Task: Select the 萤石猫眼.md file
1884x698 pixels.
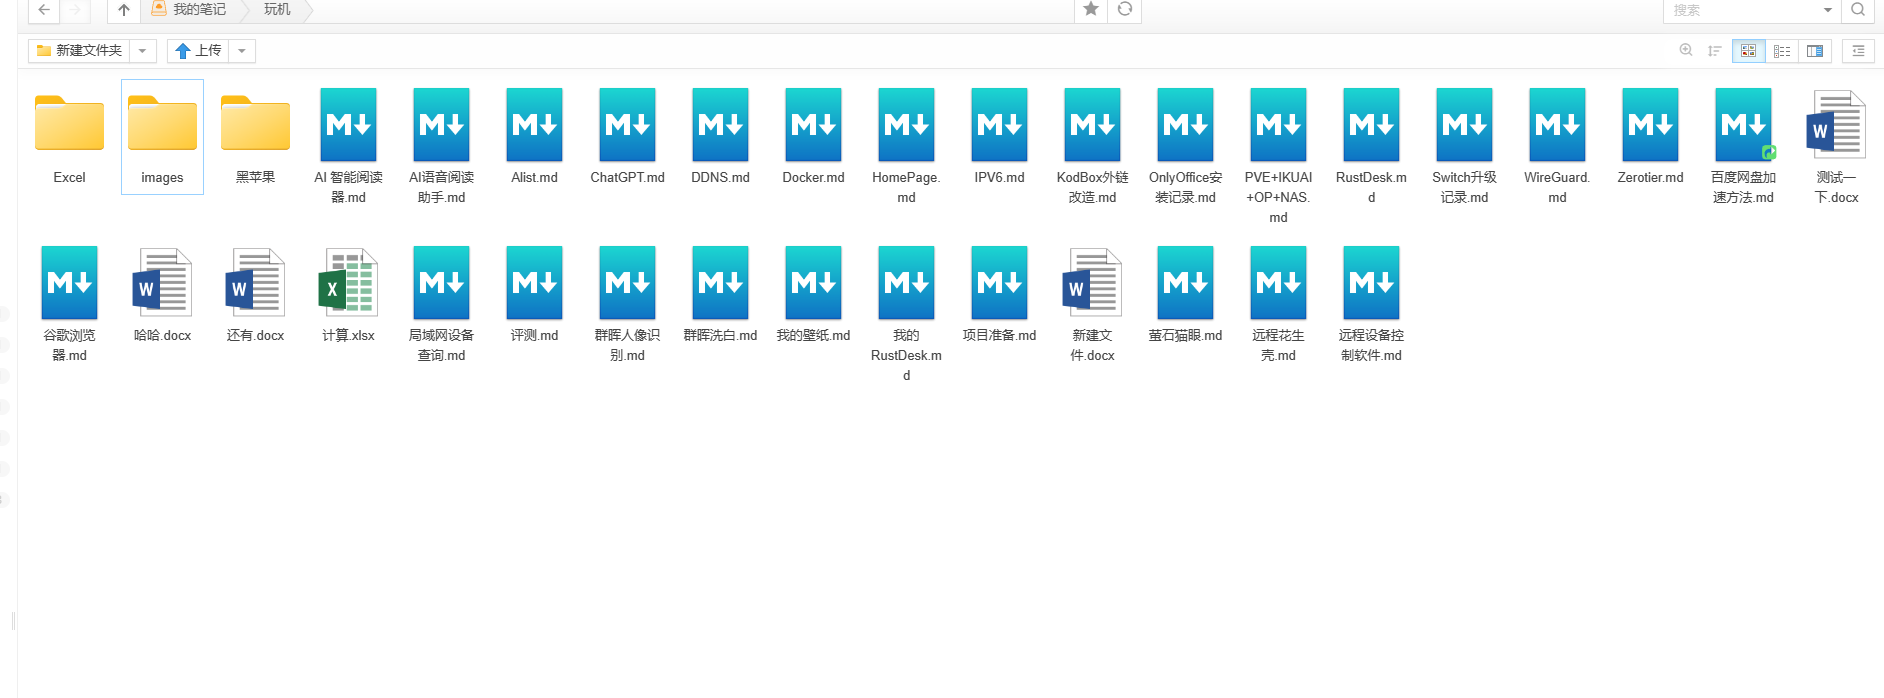Action: coord(1185,295)
